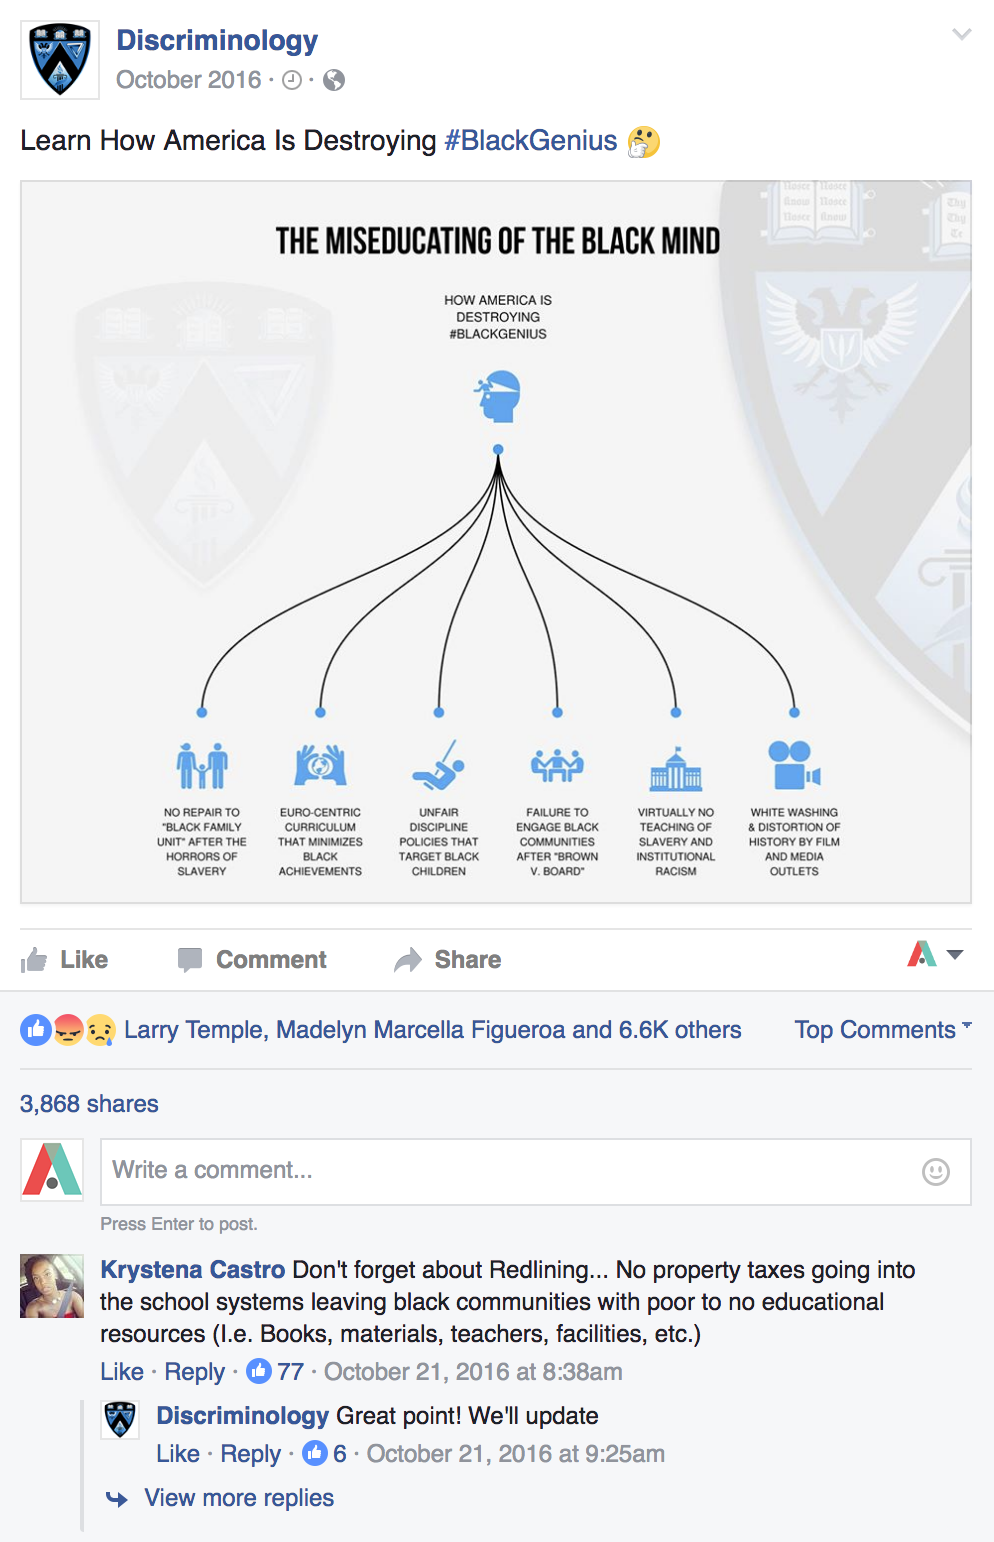This screenshot has height=1542, width=994.
Task: Open the Miseducating of the Black Mind infographic
Action: tap(496, 542)
